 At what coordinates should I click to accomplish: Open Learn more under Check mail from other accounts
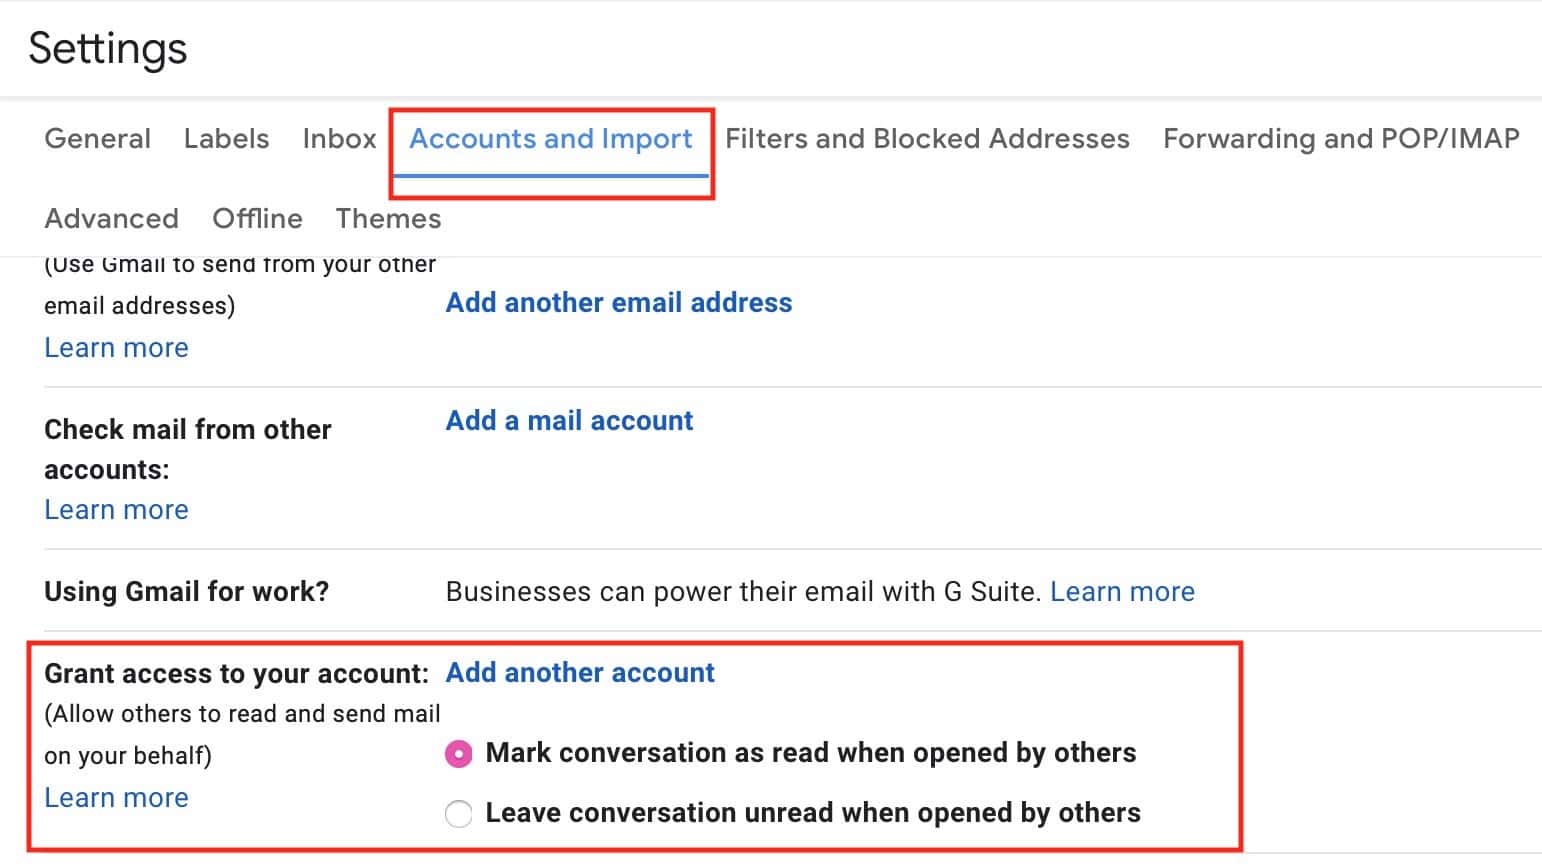tap(116, 509)
